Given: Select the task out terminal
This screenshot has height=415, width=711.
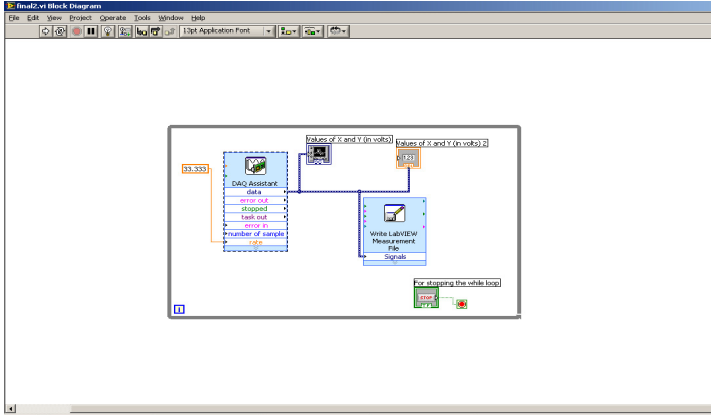Looking at the screenshot, I should coord(256,217).
